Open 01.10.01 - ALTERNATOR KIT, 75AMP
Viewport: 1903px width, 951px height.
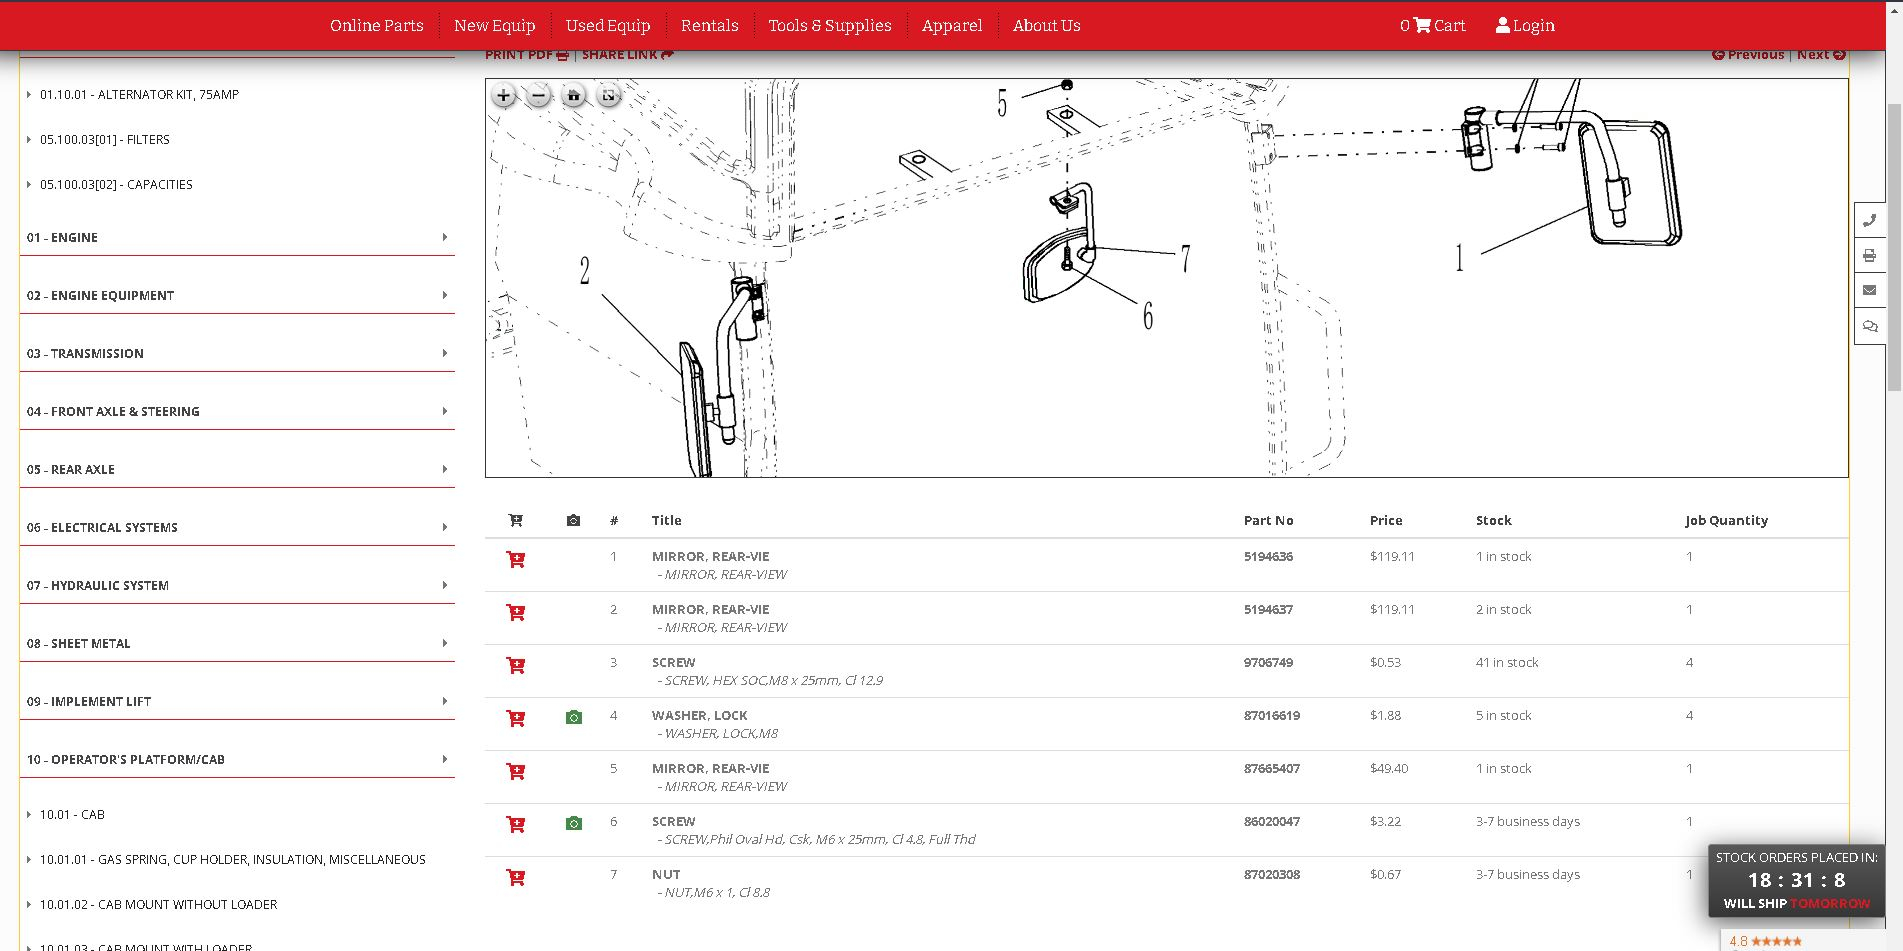pos(139,95)
